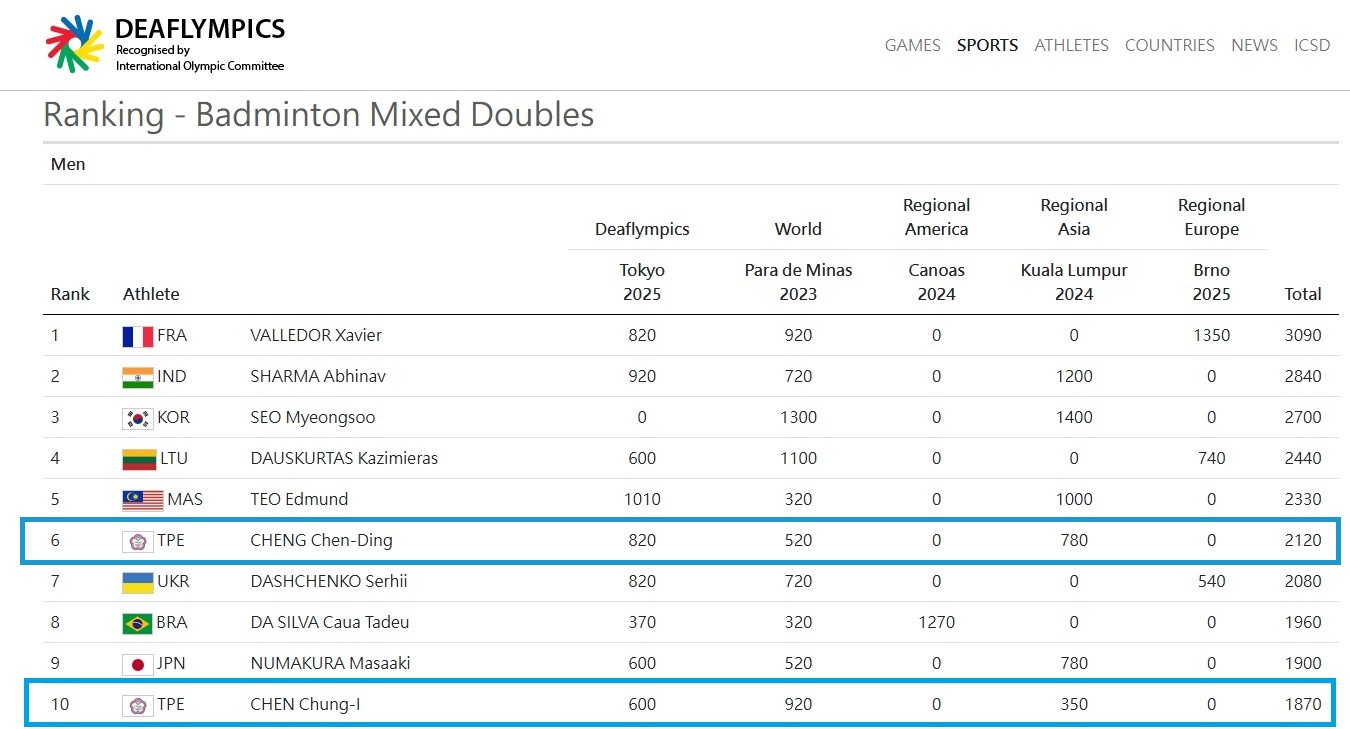1350x729 pixels.
Task: Click the Brazil flag icon
Action: 137,623
